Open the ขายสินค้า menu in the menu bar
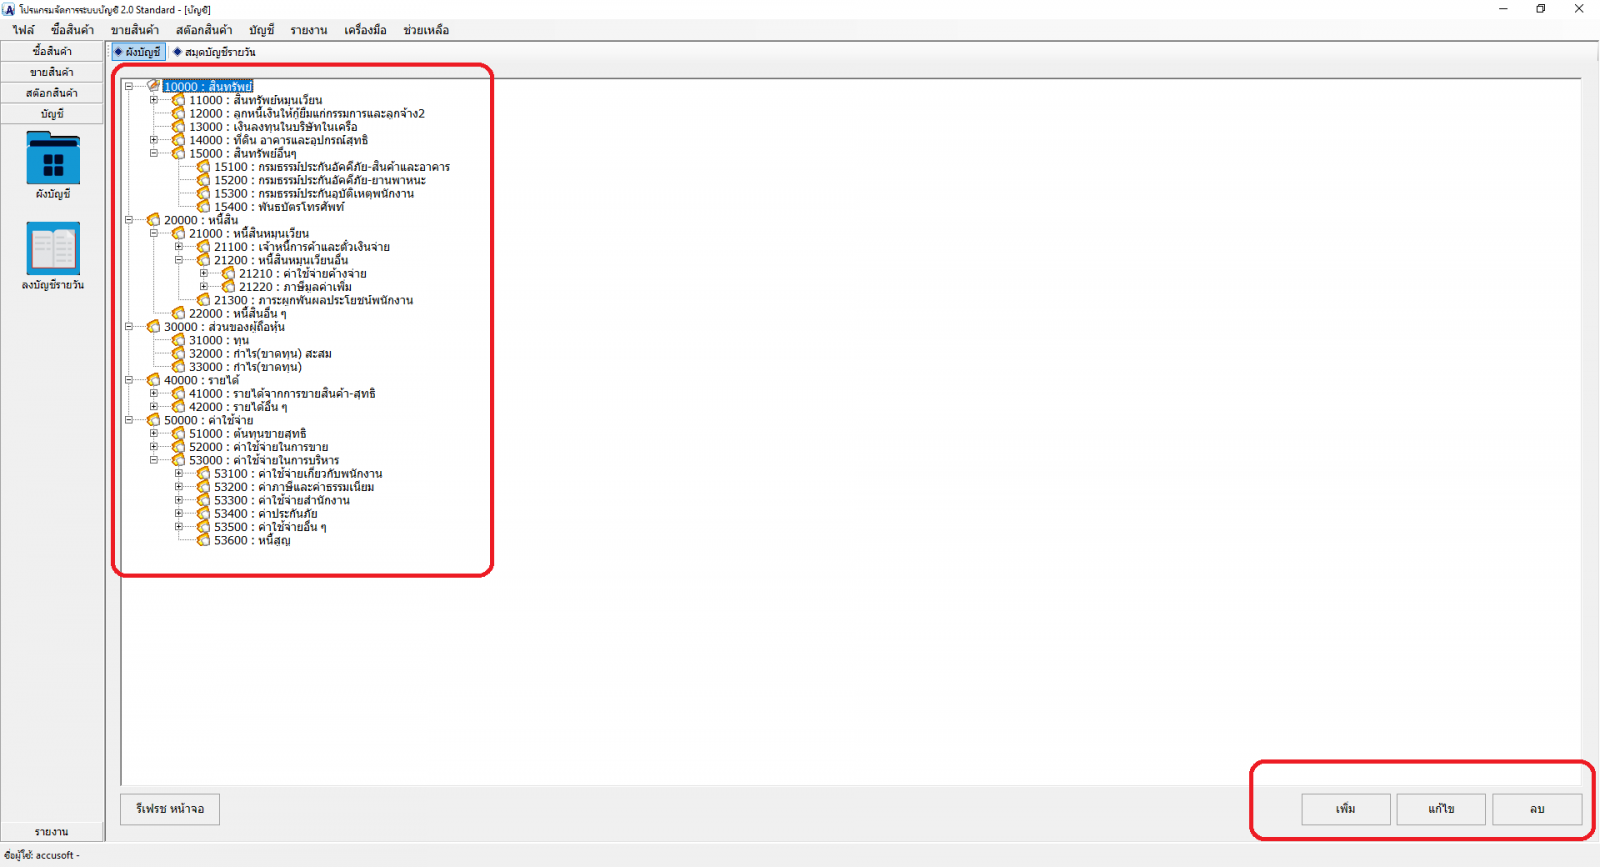 [x=135, y=30]
